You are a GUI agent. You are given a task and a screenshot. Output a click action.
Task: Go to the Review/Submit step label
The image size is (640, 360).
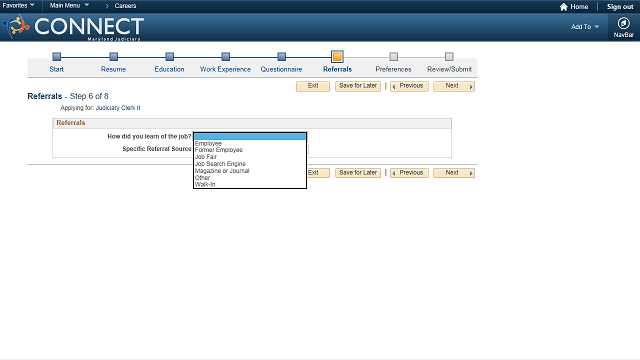(449, 69)
